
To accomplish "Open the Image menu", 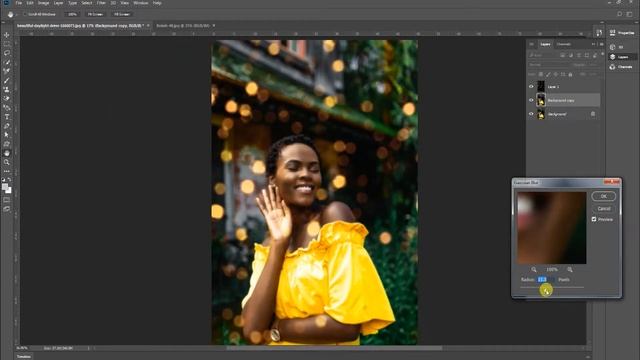I will coord(44,3).
